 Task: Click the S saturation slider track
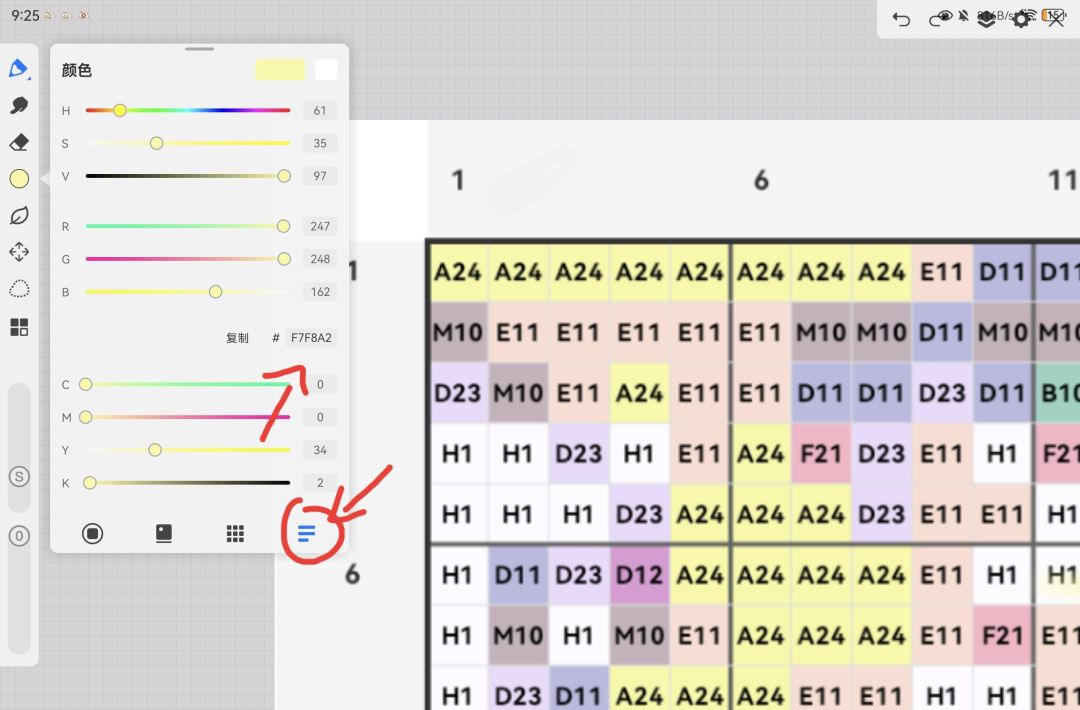(x=187, y=143)
